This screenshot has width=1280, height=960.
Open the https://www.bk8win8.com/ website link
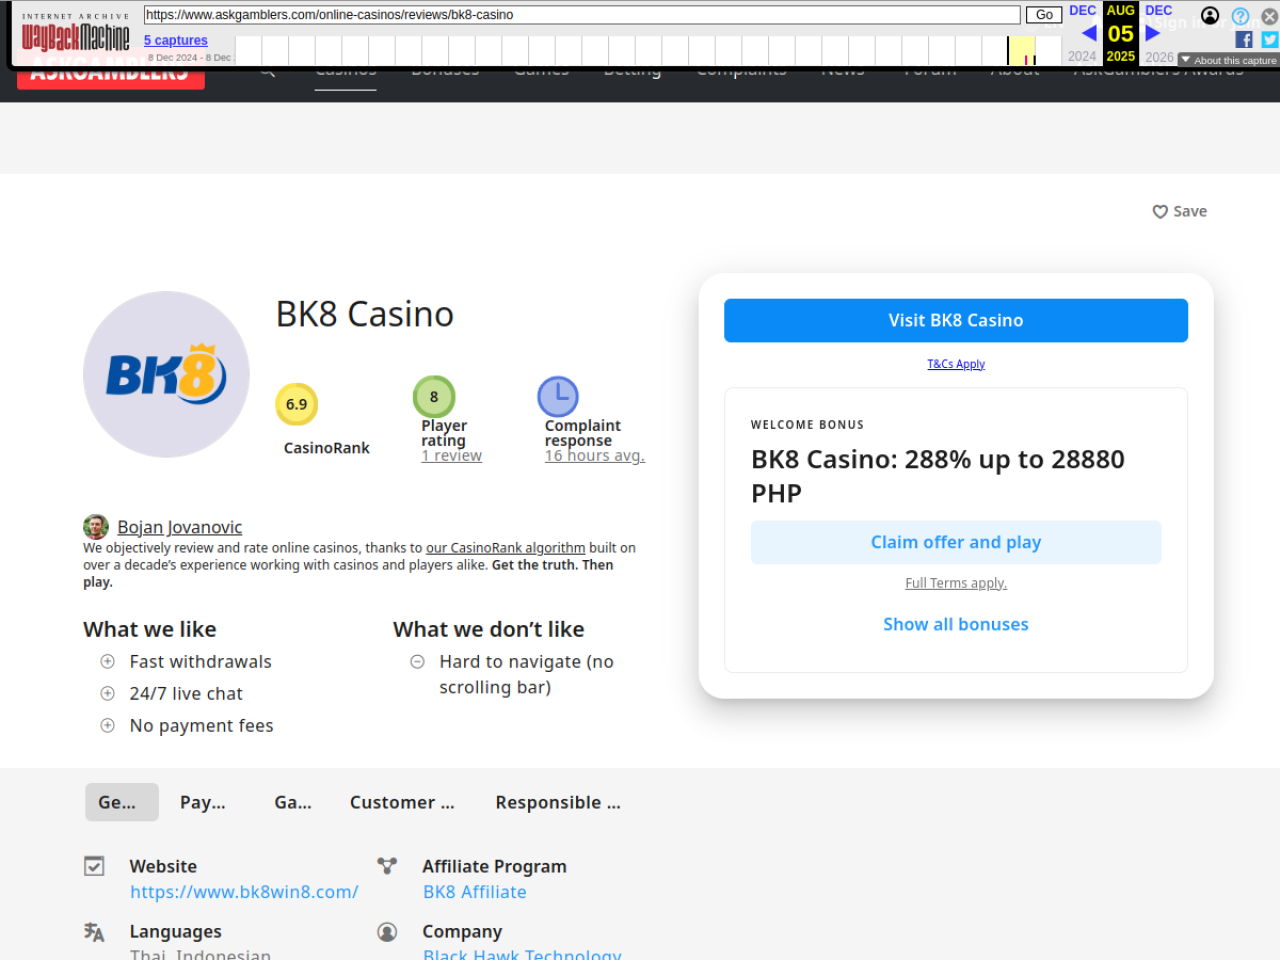tap(244, 892)
